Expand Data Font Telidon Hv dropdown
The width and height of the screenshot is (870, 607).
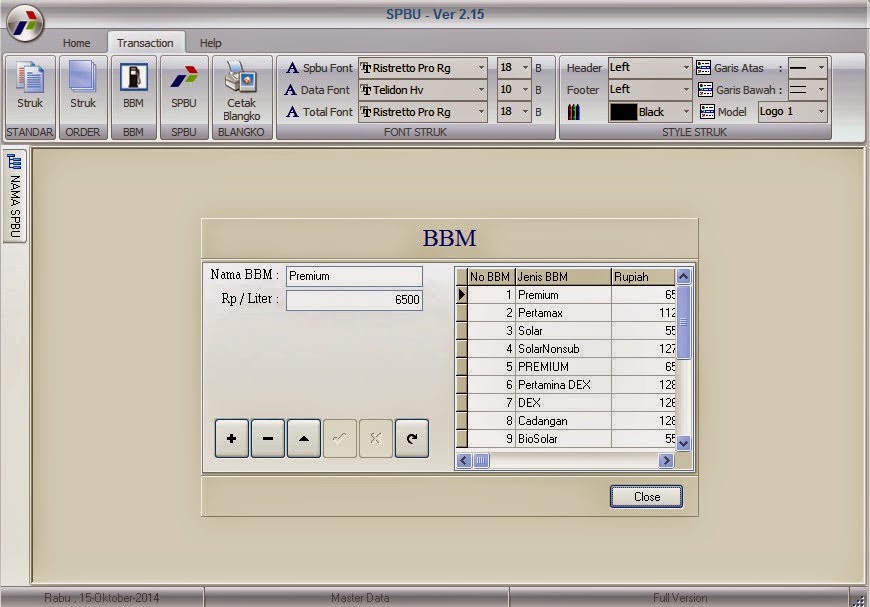click(x=481, y=89)
